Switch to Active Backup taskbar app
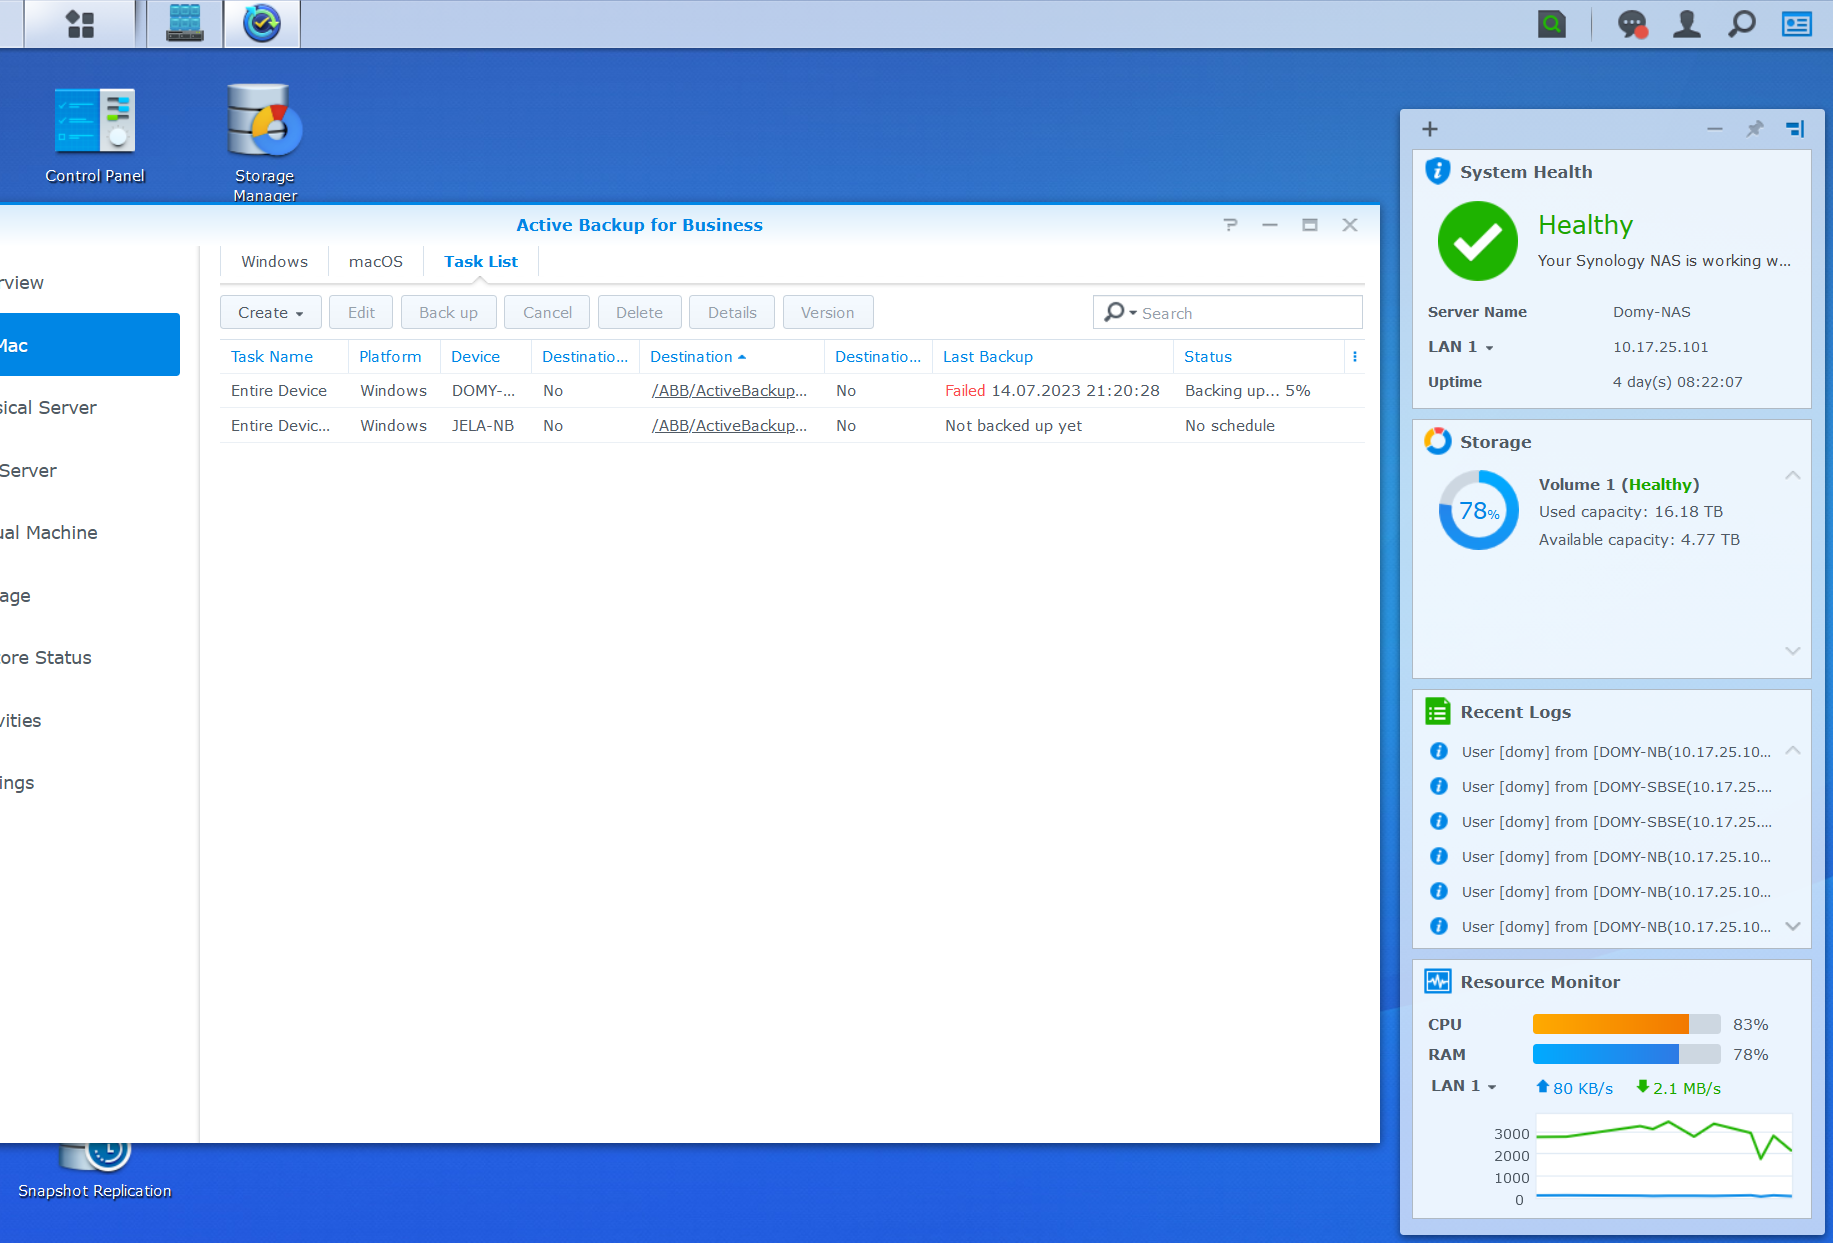The image size is (1833, 1243). click(262, 23)
